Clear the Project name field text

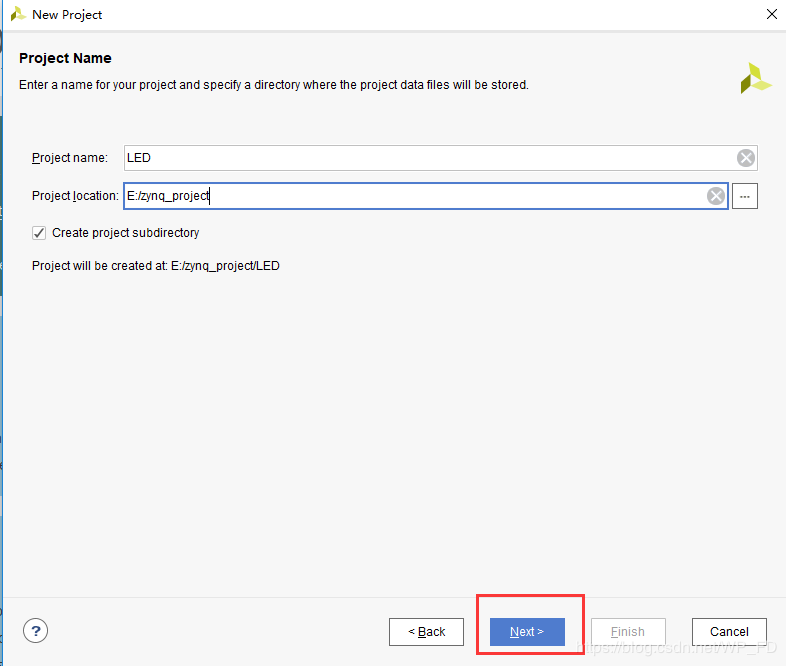pyautogui.click(x=746, y=158)
